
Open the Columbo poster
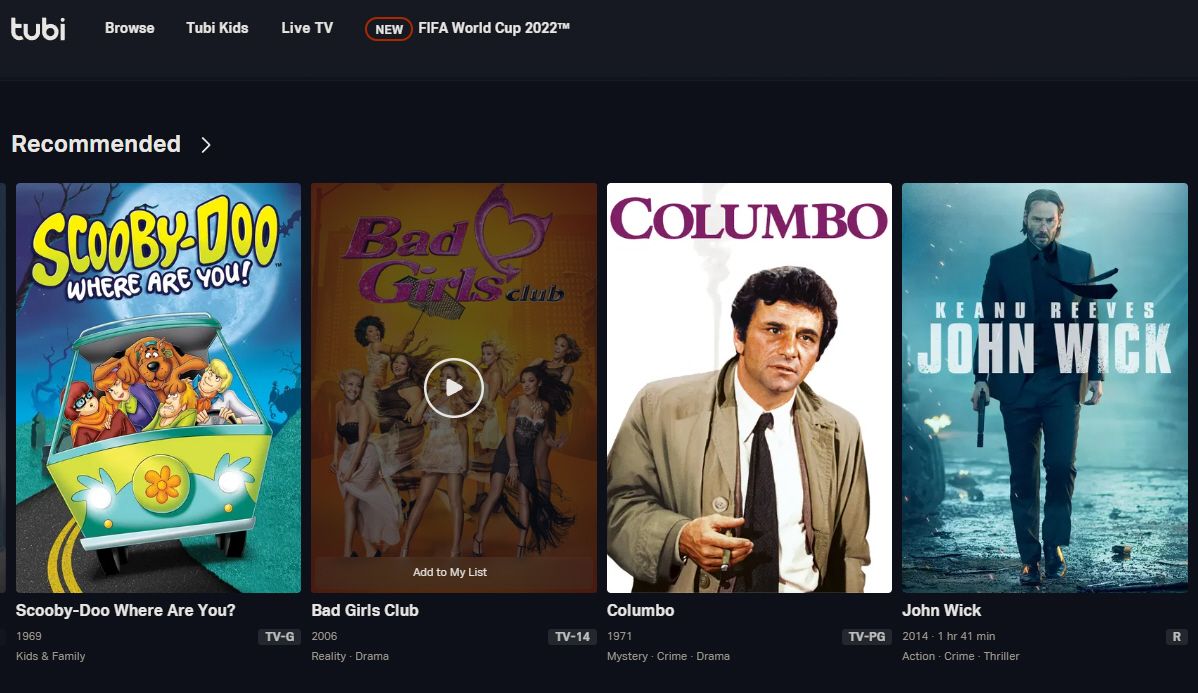pyautogui.click(x=749, y=387)
